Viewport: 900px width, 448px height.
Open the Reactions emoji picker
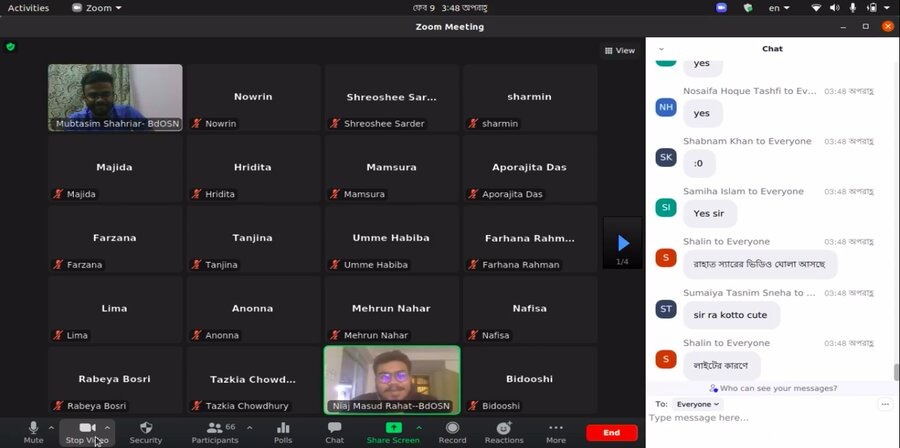(504, 431)
